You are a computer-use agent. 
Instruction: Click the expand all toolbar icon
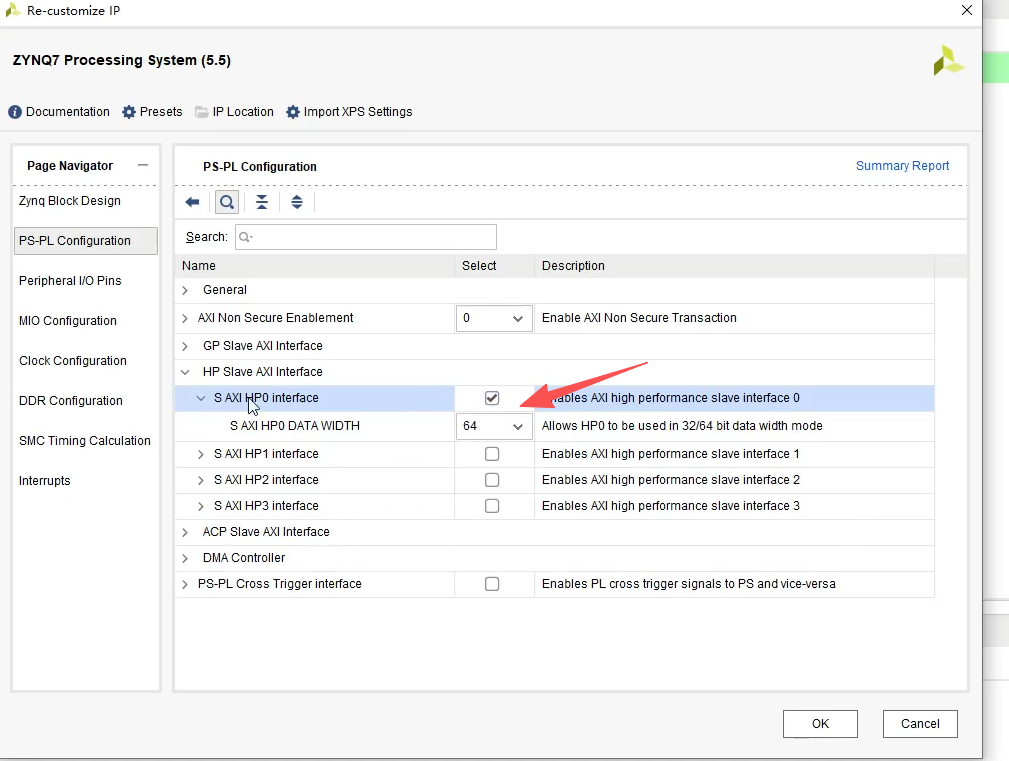[297, 202]
